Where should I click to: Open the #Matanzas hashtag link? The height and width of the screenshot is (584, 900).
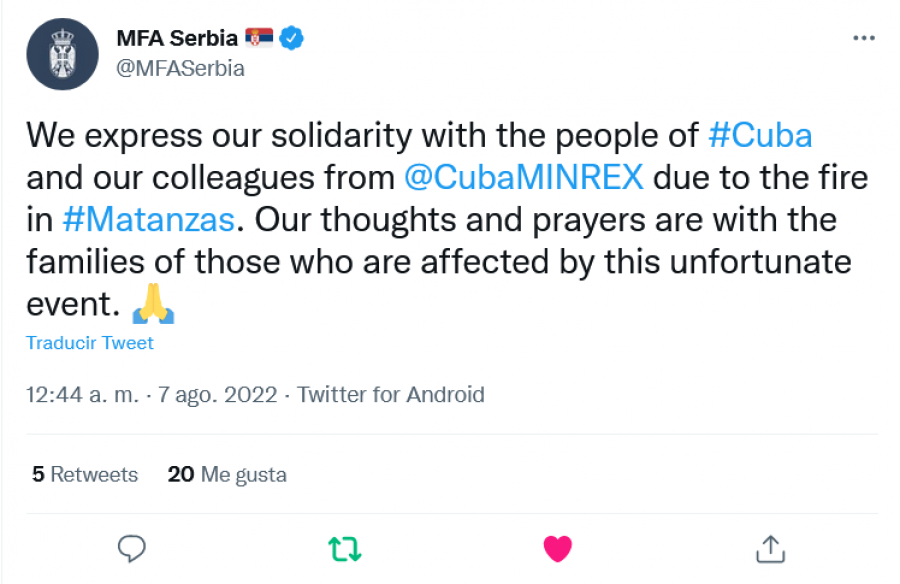point(149,220)
